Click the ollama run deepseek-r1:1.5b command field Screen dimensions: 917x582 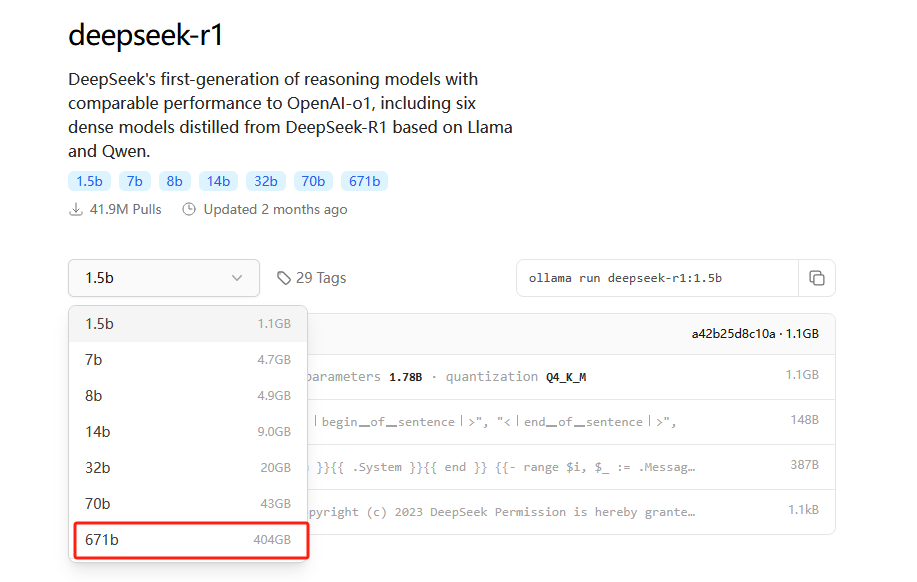tap(657, 278)
